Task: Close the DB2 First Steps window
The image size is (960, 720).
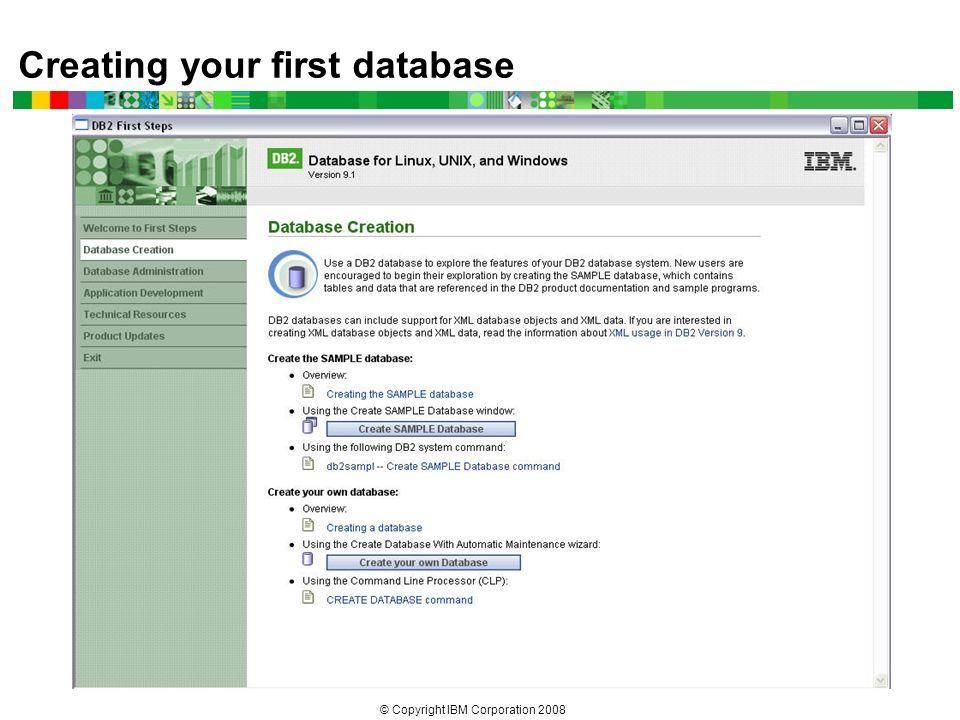Action: pos(879,125)
